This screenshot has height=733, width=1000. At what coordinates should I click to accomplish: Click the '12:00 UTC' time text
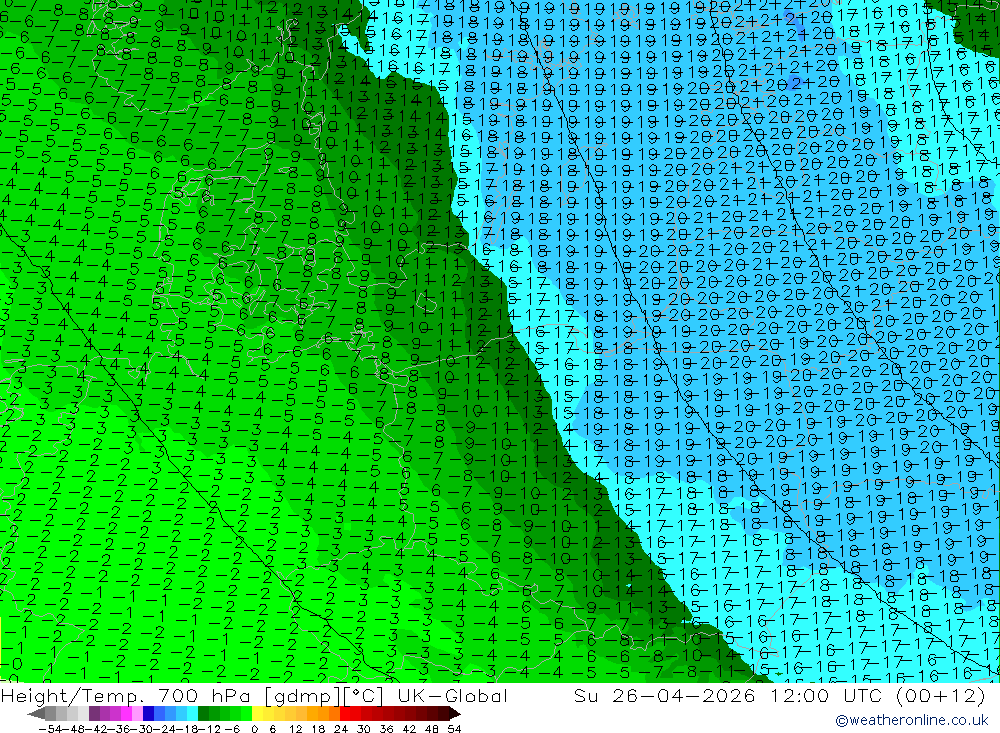[x=827, y=696]
